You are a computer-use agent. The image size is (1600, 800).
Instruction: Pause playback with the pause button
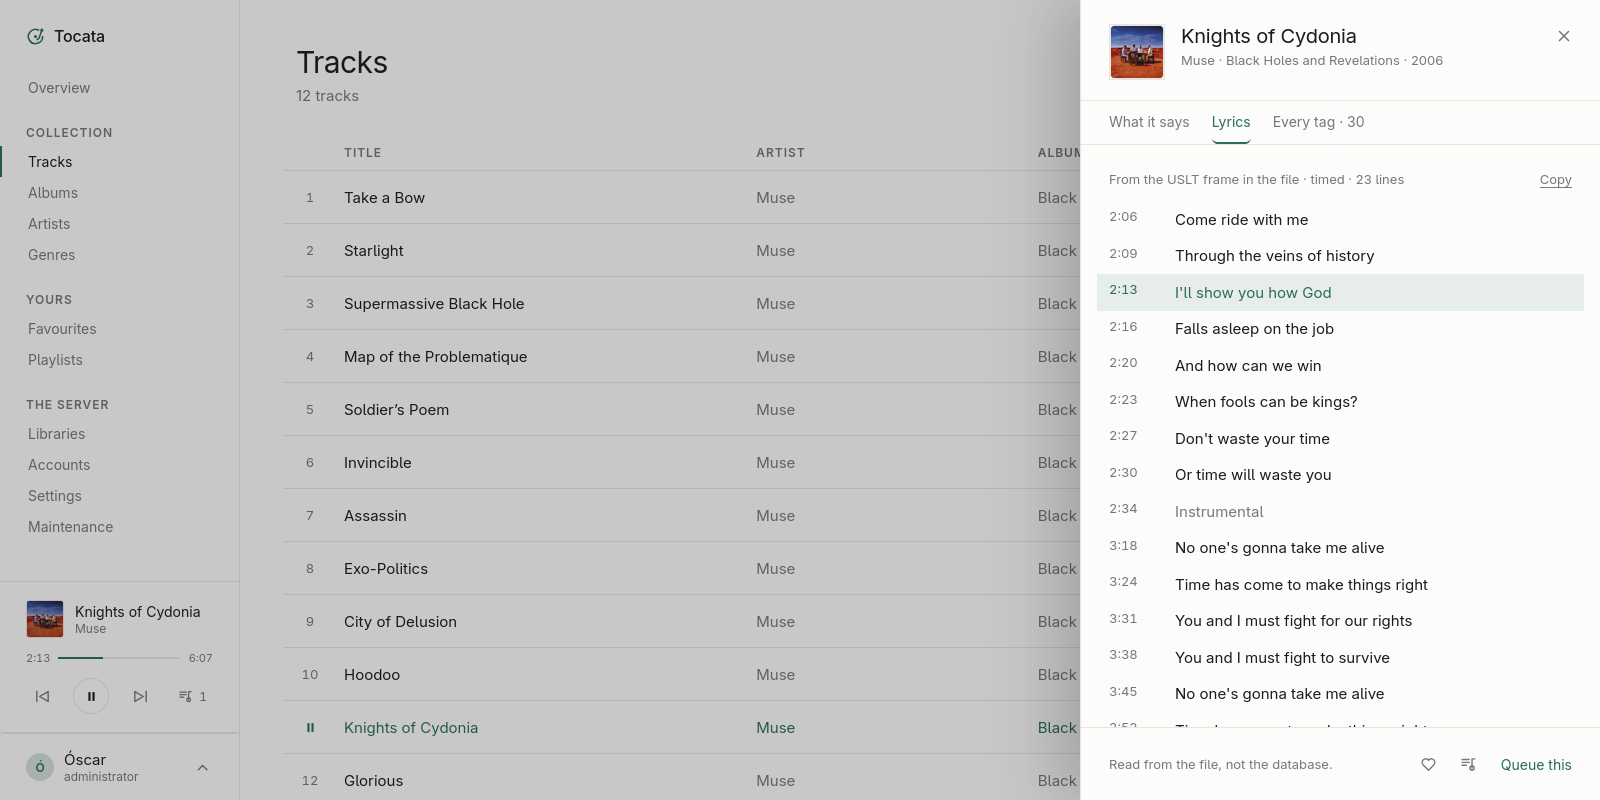tap(91, 696)
